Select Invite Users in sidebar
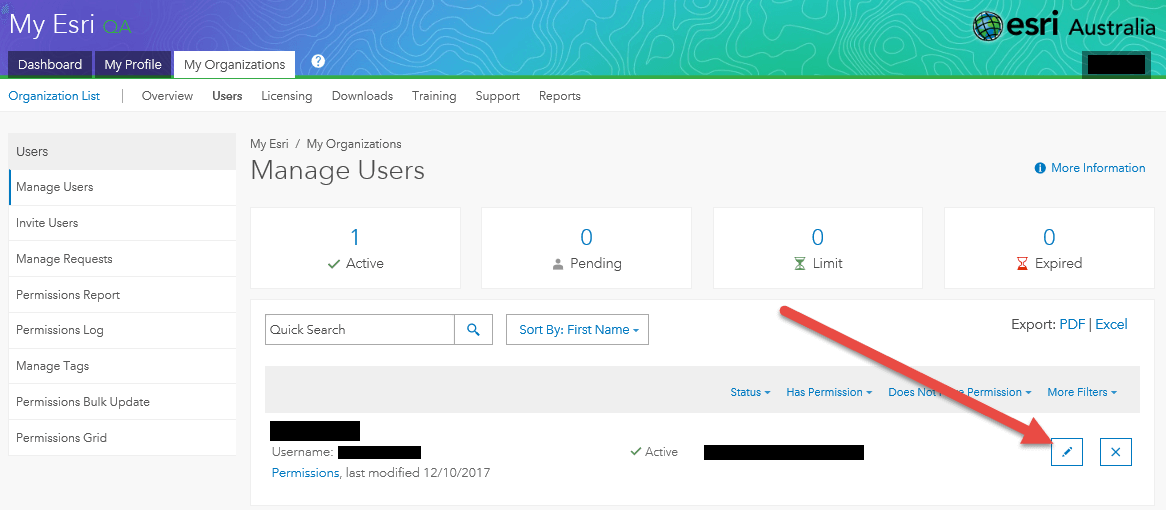The height and width of the screenshot is (510, 1166). pyautogui.click(x=123, y=223)
